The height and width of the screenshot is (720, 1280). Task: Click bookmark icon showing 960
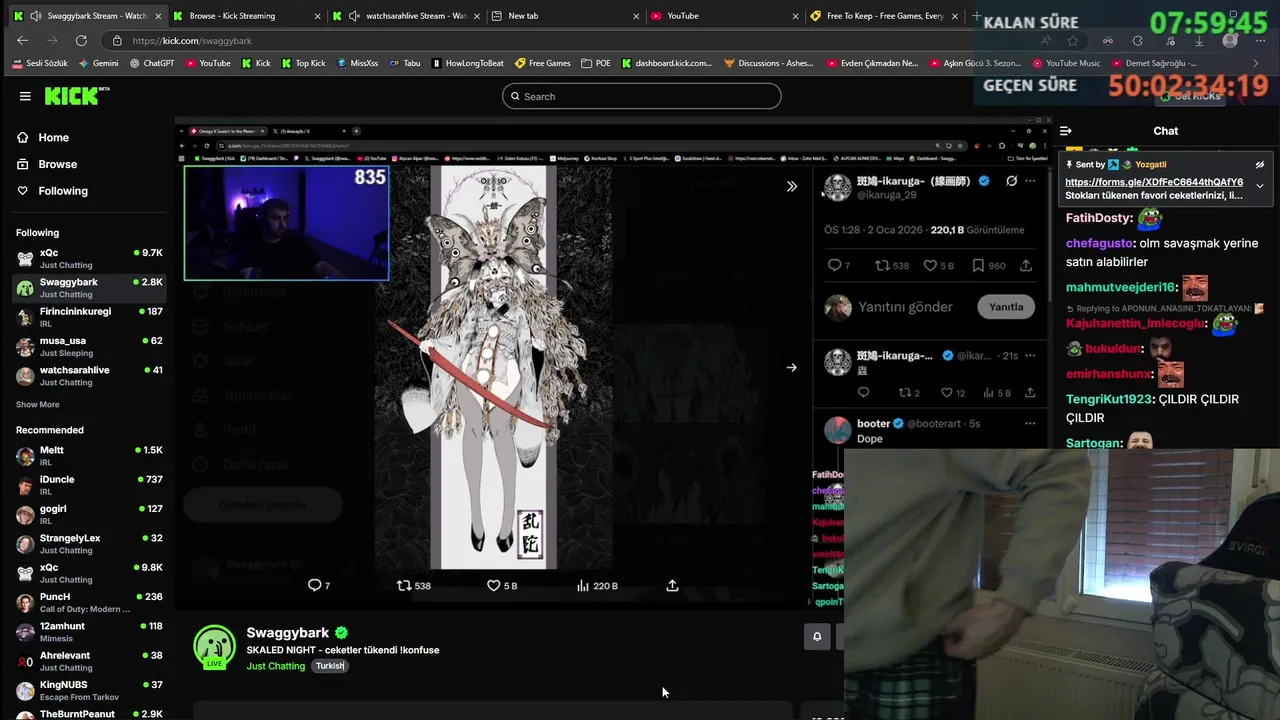[x=977, y=265]
